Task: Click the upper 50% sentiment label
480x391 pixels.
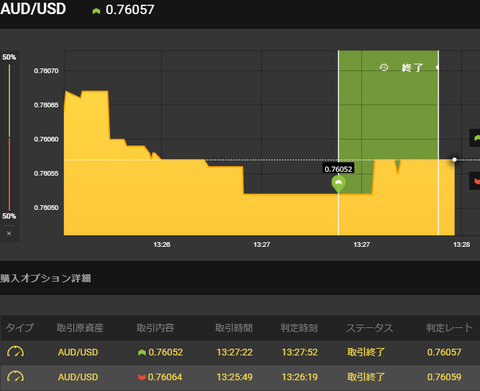Action: (x=9, y=57)
